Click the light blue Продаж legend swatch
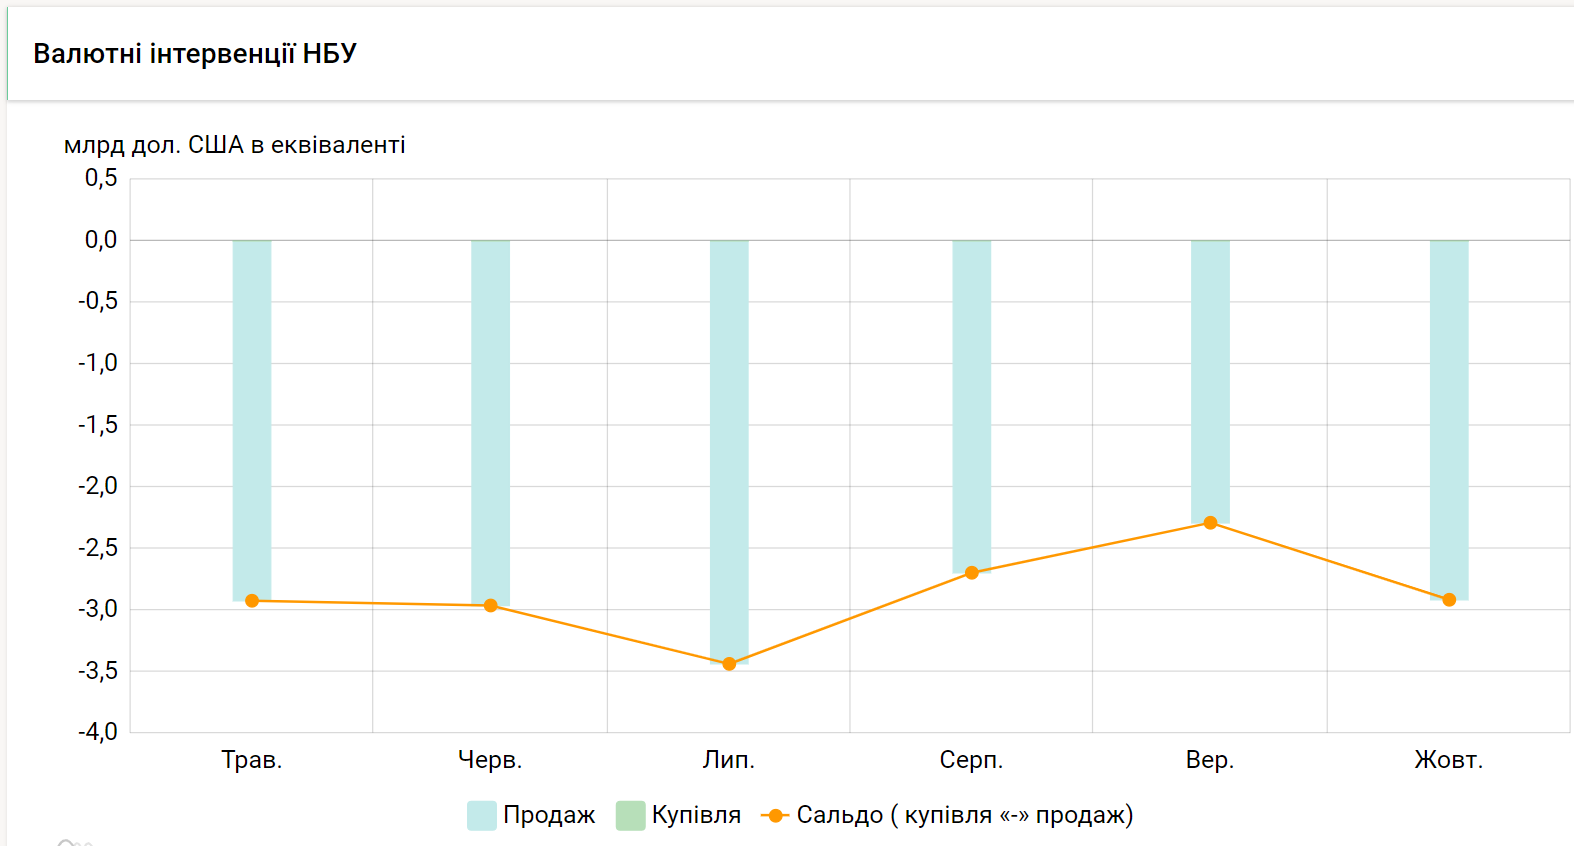 482,816
